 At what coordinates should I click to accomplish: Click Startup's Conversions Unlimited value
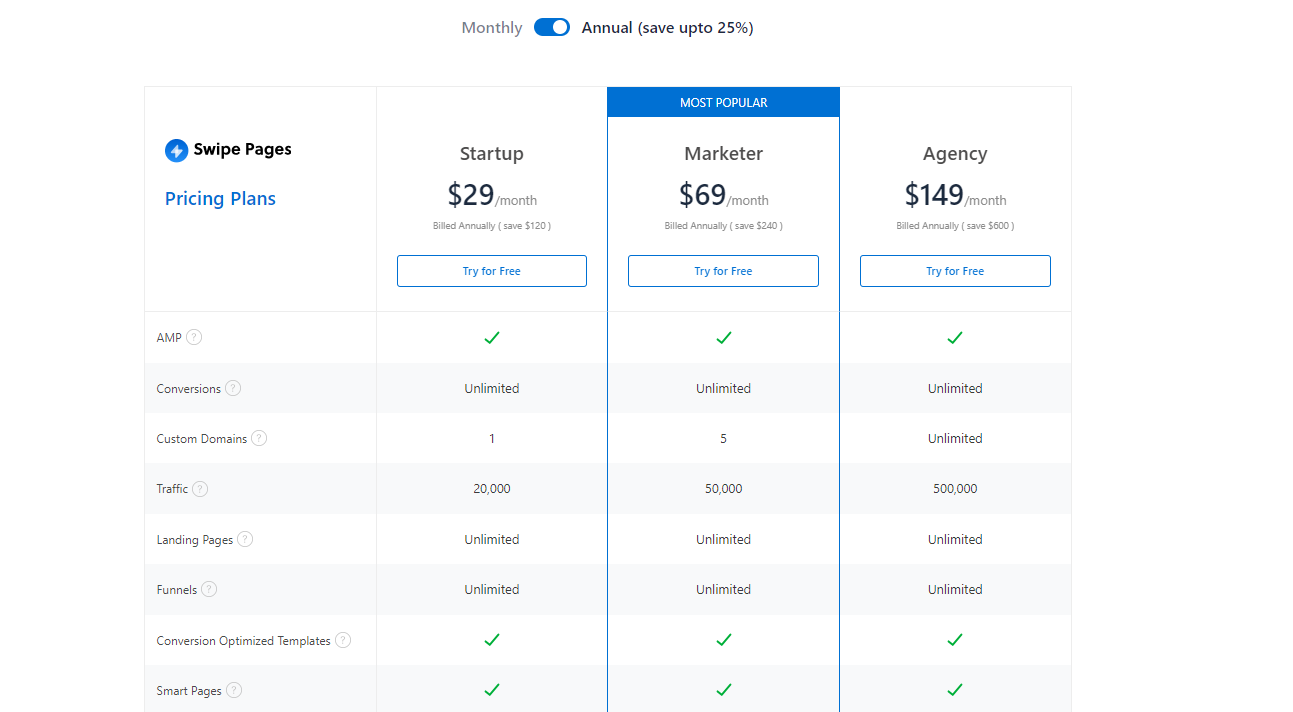click(492, 388)
